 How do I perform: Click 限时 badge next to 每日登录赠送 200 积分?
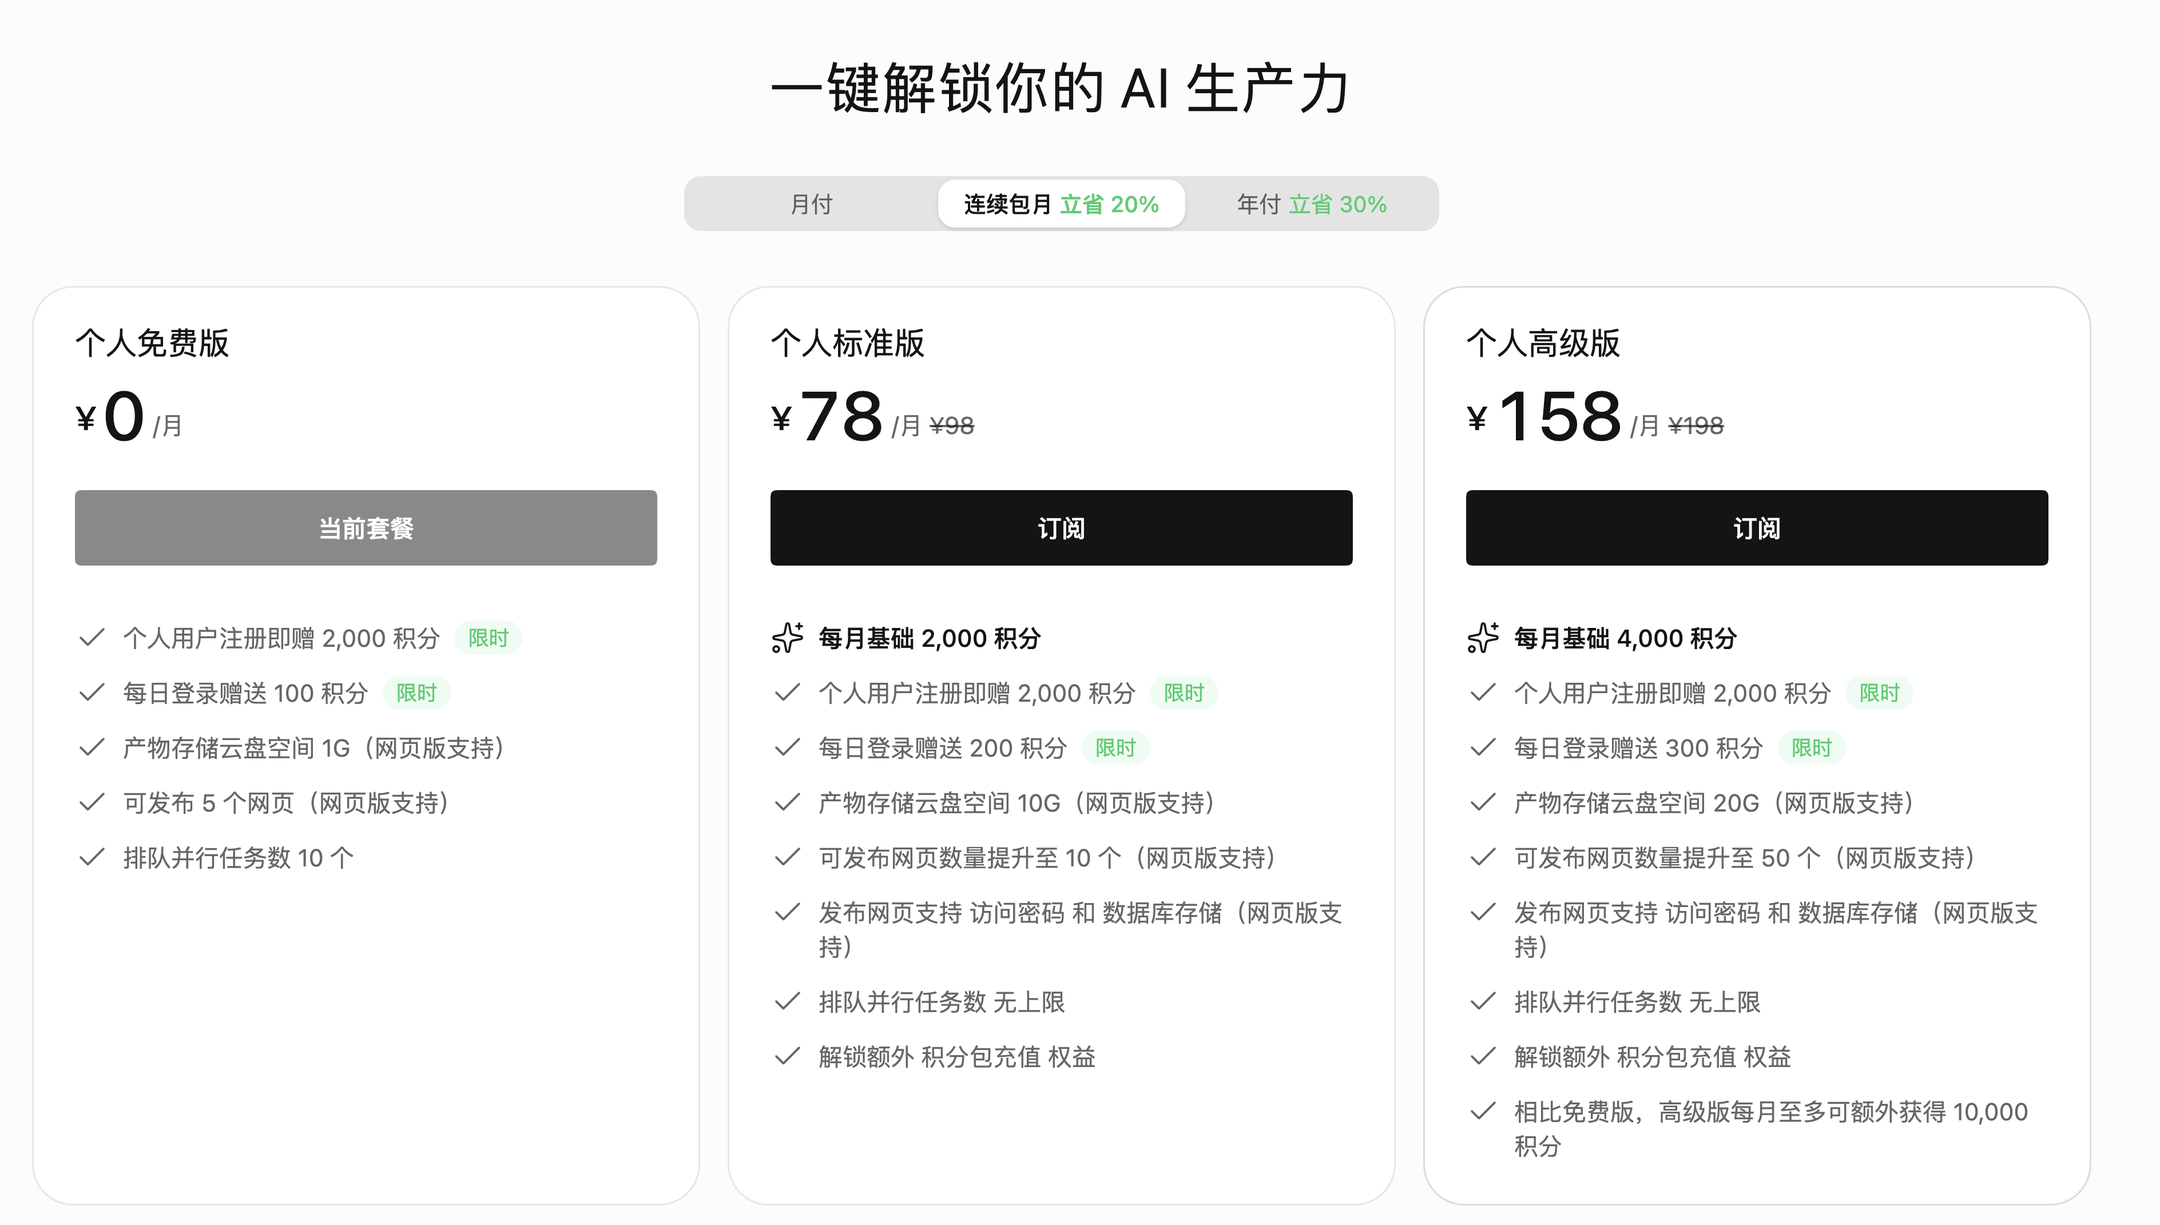coord(1116,748)
